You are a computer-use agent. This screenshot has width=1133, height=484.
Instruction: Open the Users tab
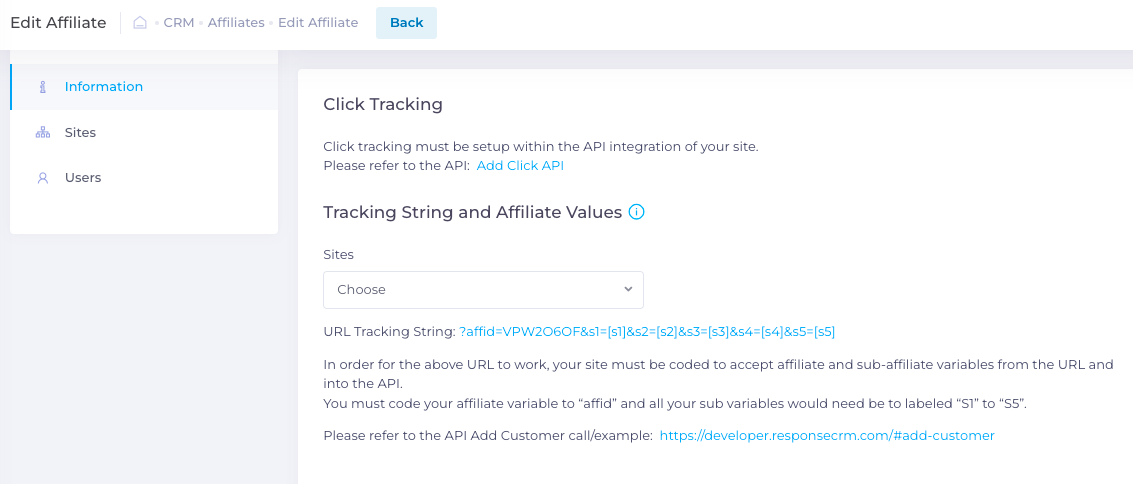click(144, 178)
